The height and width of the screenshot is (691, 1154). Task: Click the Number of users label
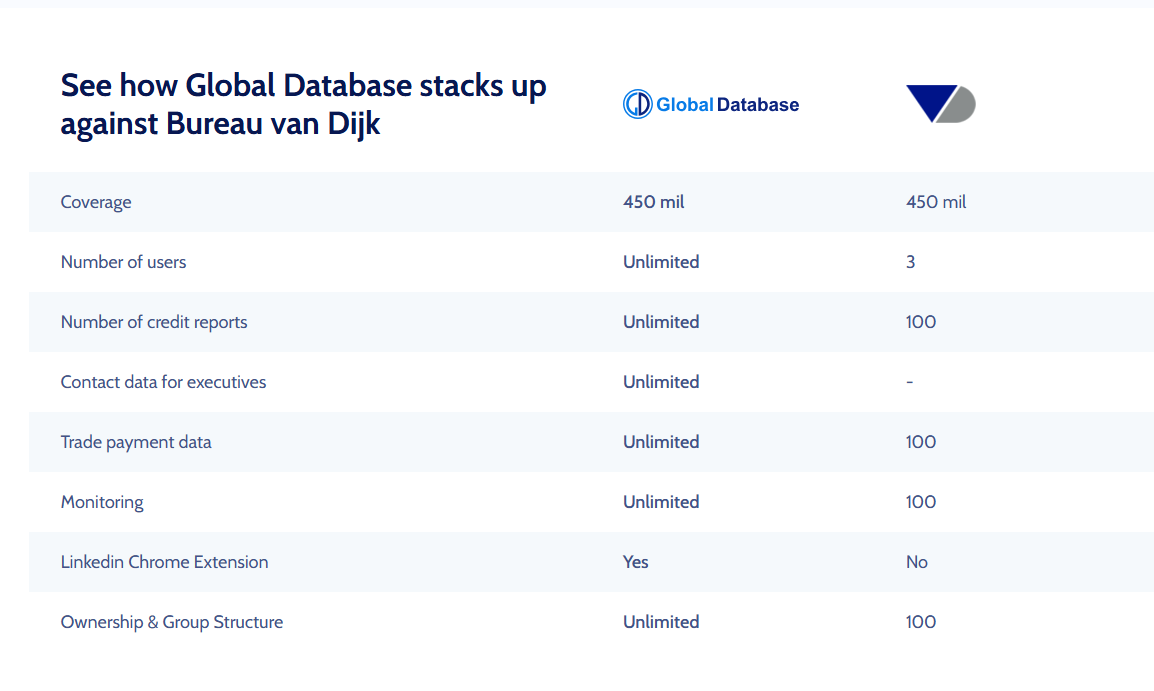coord(123,262)
